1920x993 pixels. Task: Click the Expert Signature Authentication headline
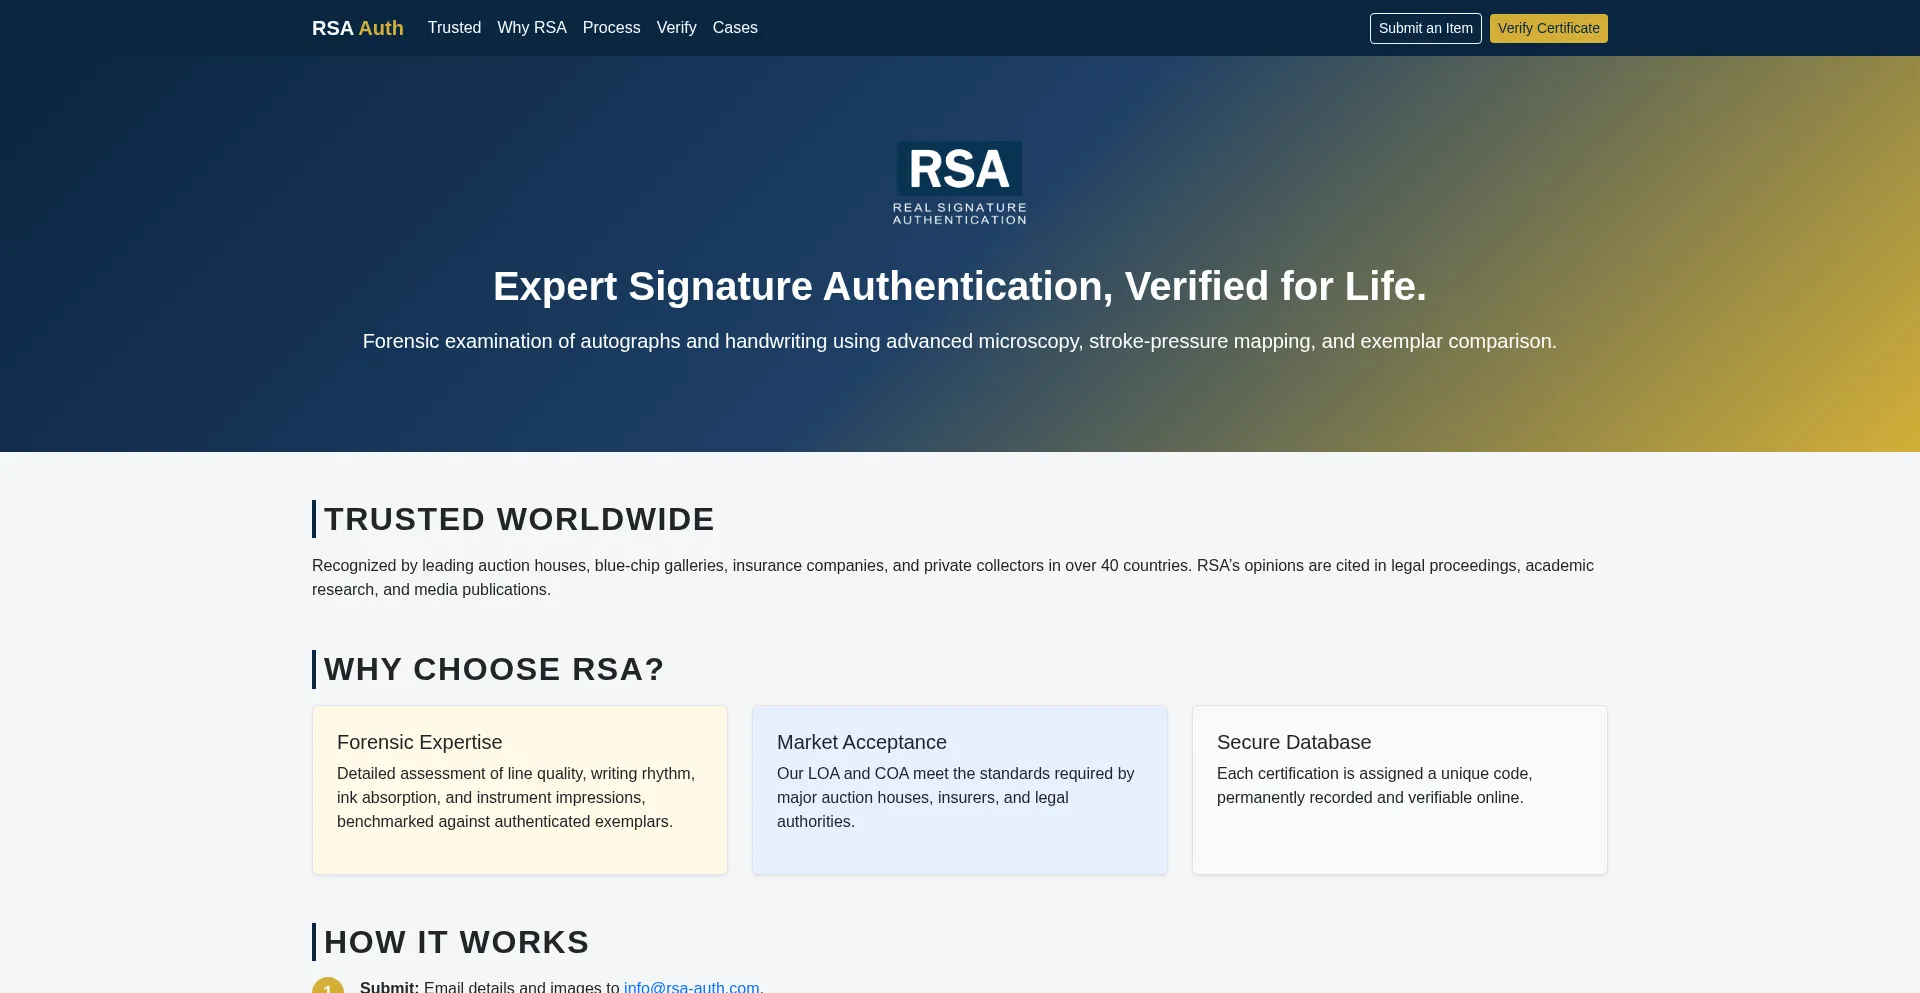point(959,286)
